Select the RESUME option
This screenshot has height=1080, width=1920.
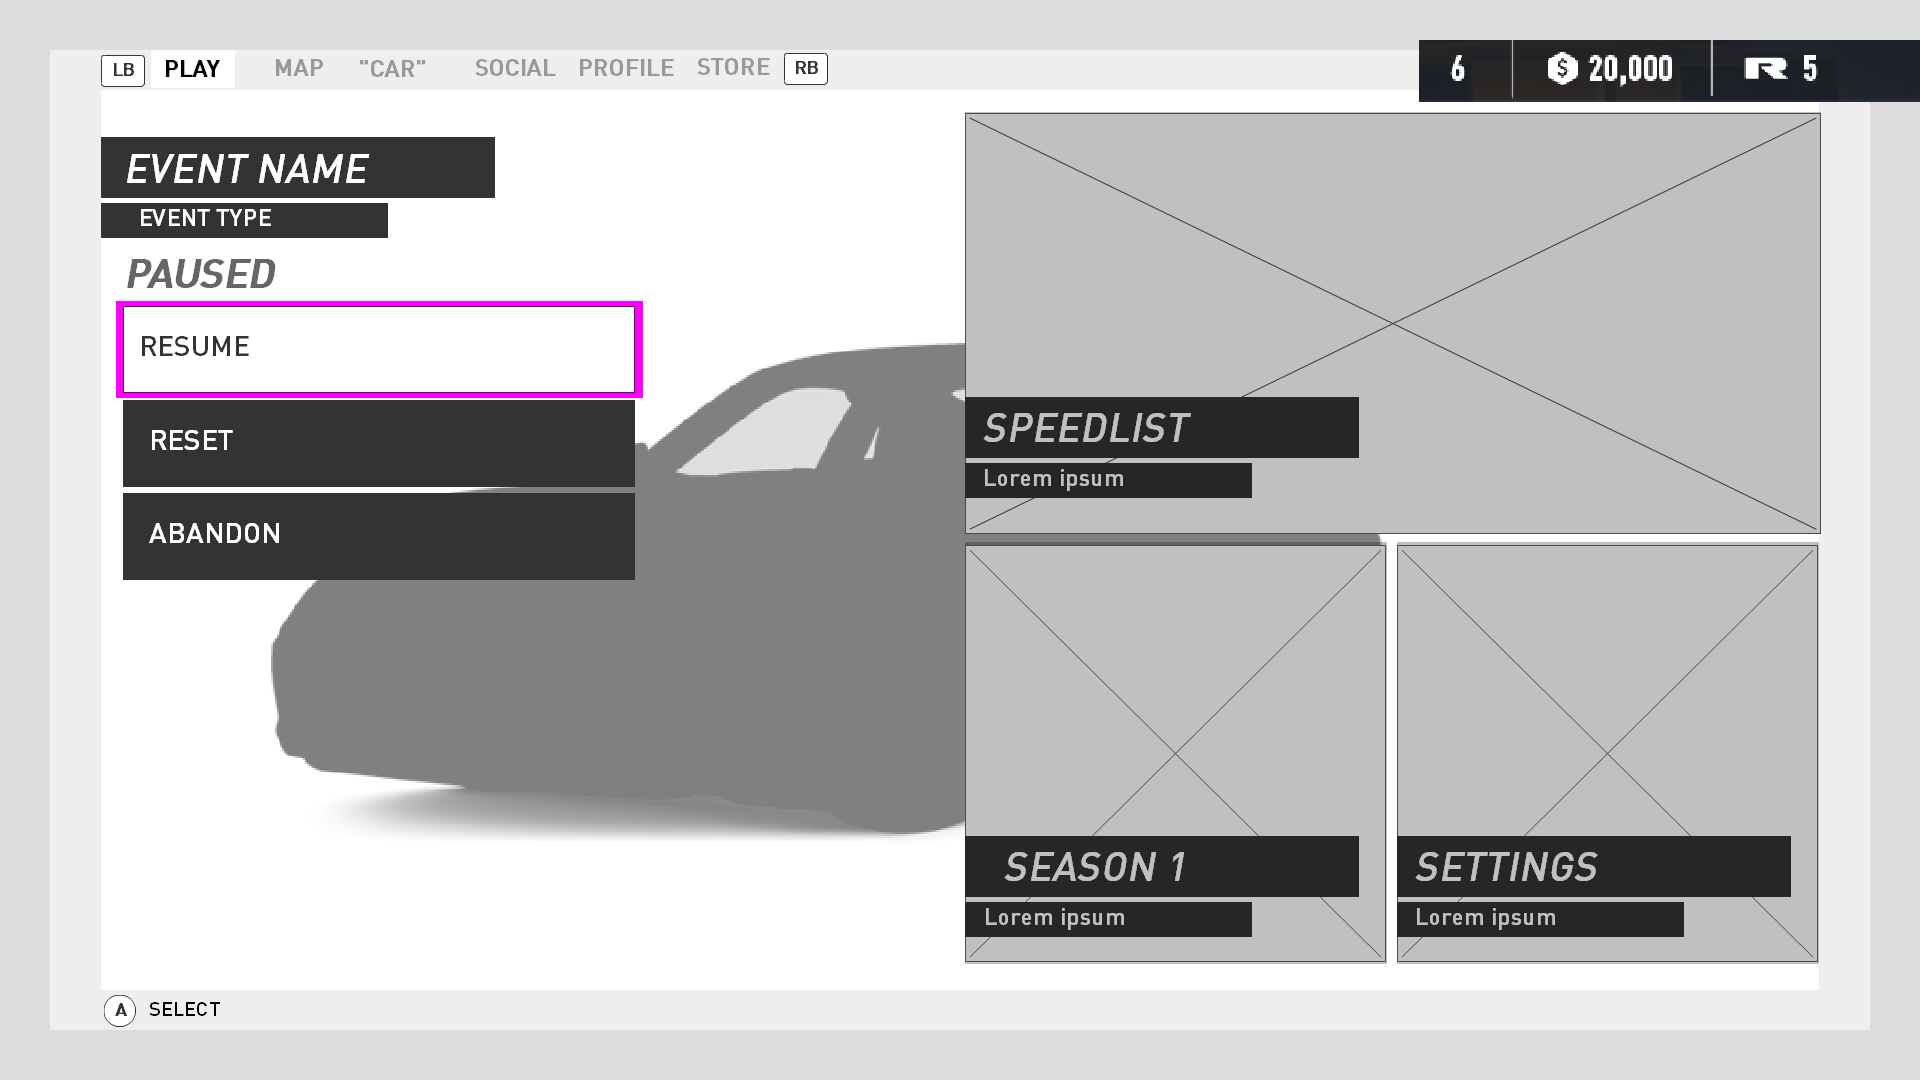(378, 347)
